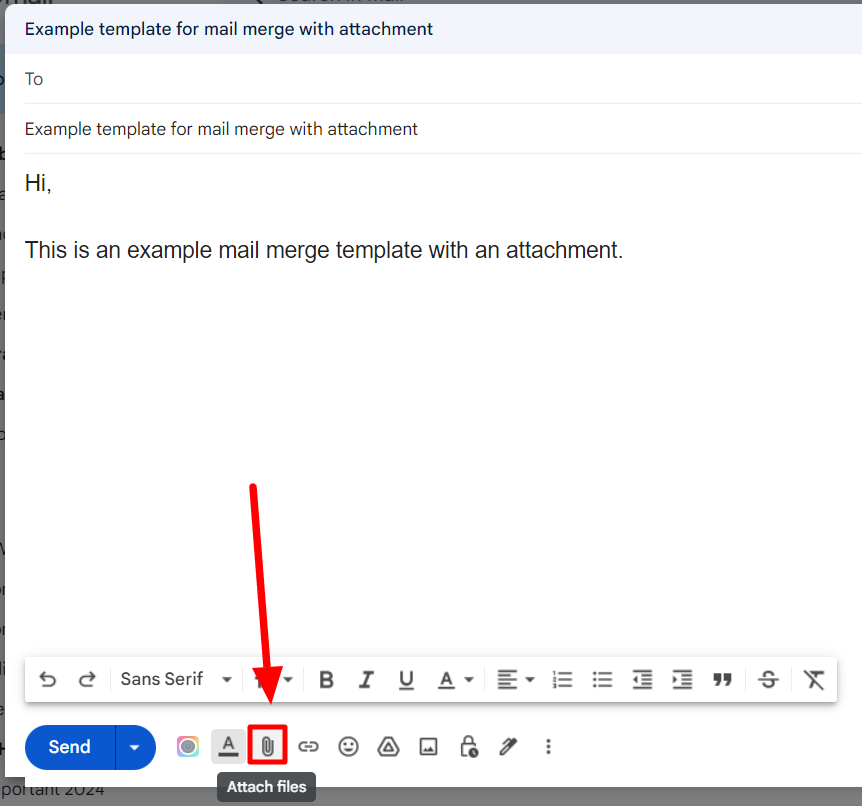This screenshot has height=806, width=862.
Task: Attach files with the paperclip icon
Action: [x=268, y=746]
